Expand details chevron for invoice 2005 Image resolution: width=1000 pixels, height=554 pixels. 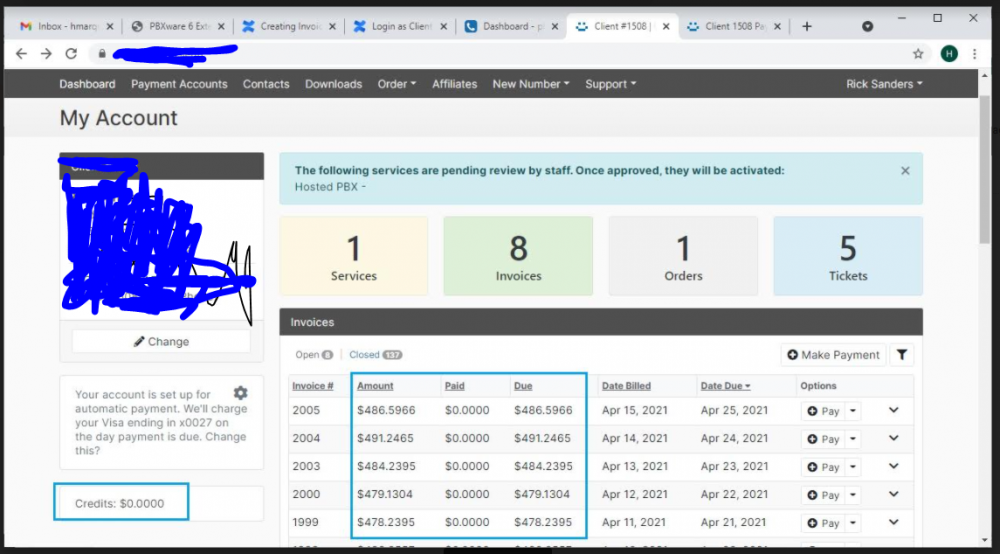[x=893, y=410]
